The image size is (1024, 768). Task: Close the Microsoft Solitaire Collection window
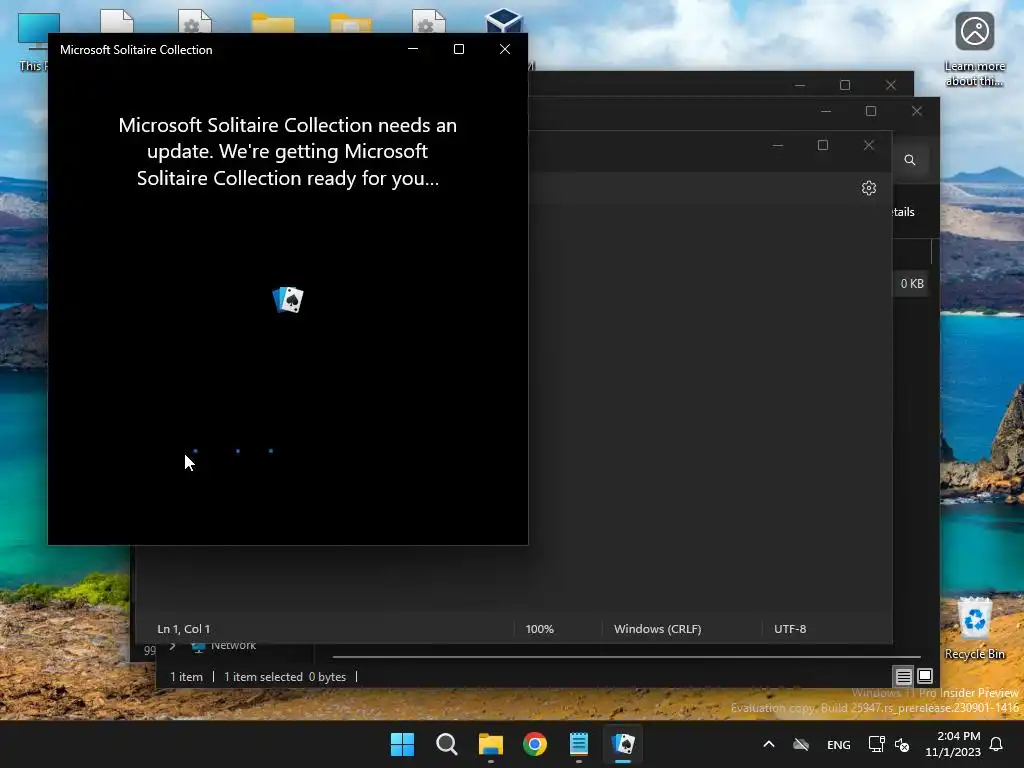(505, 49)
